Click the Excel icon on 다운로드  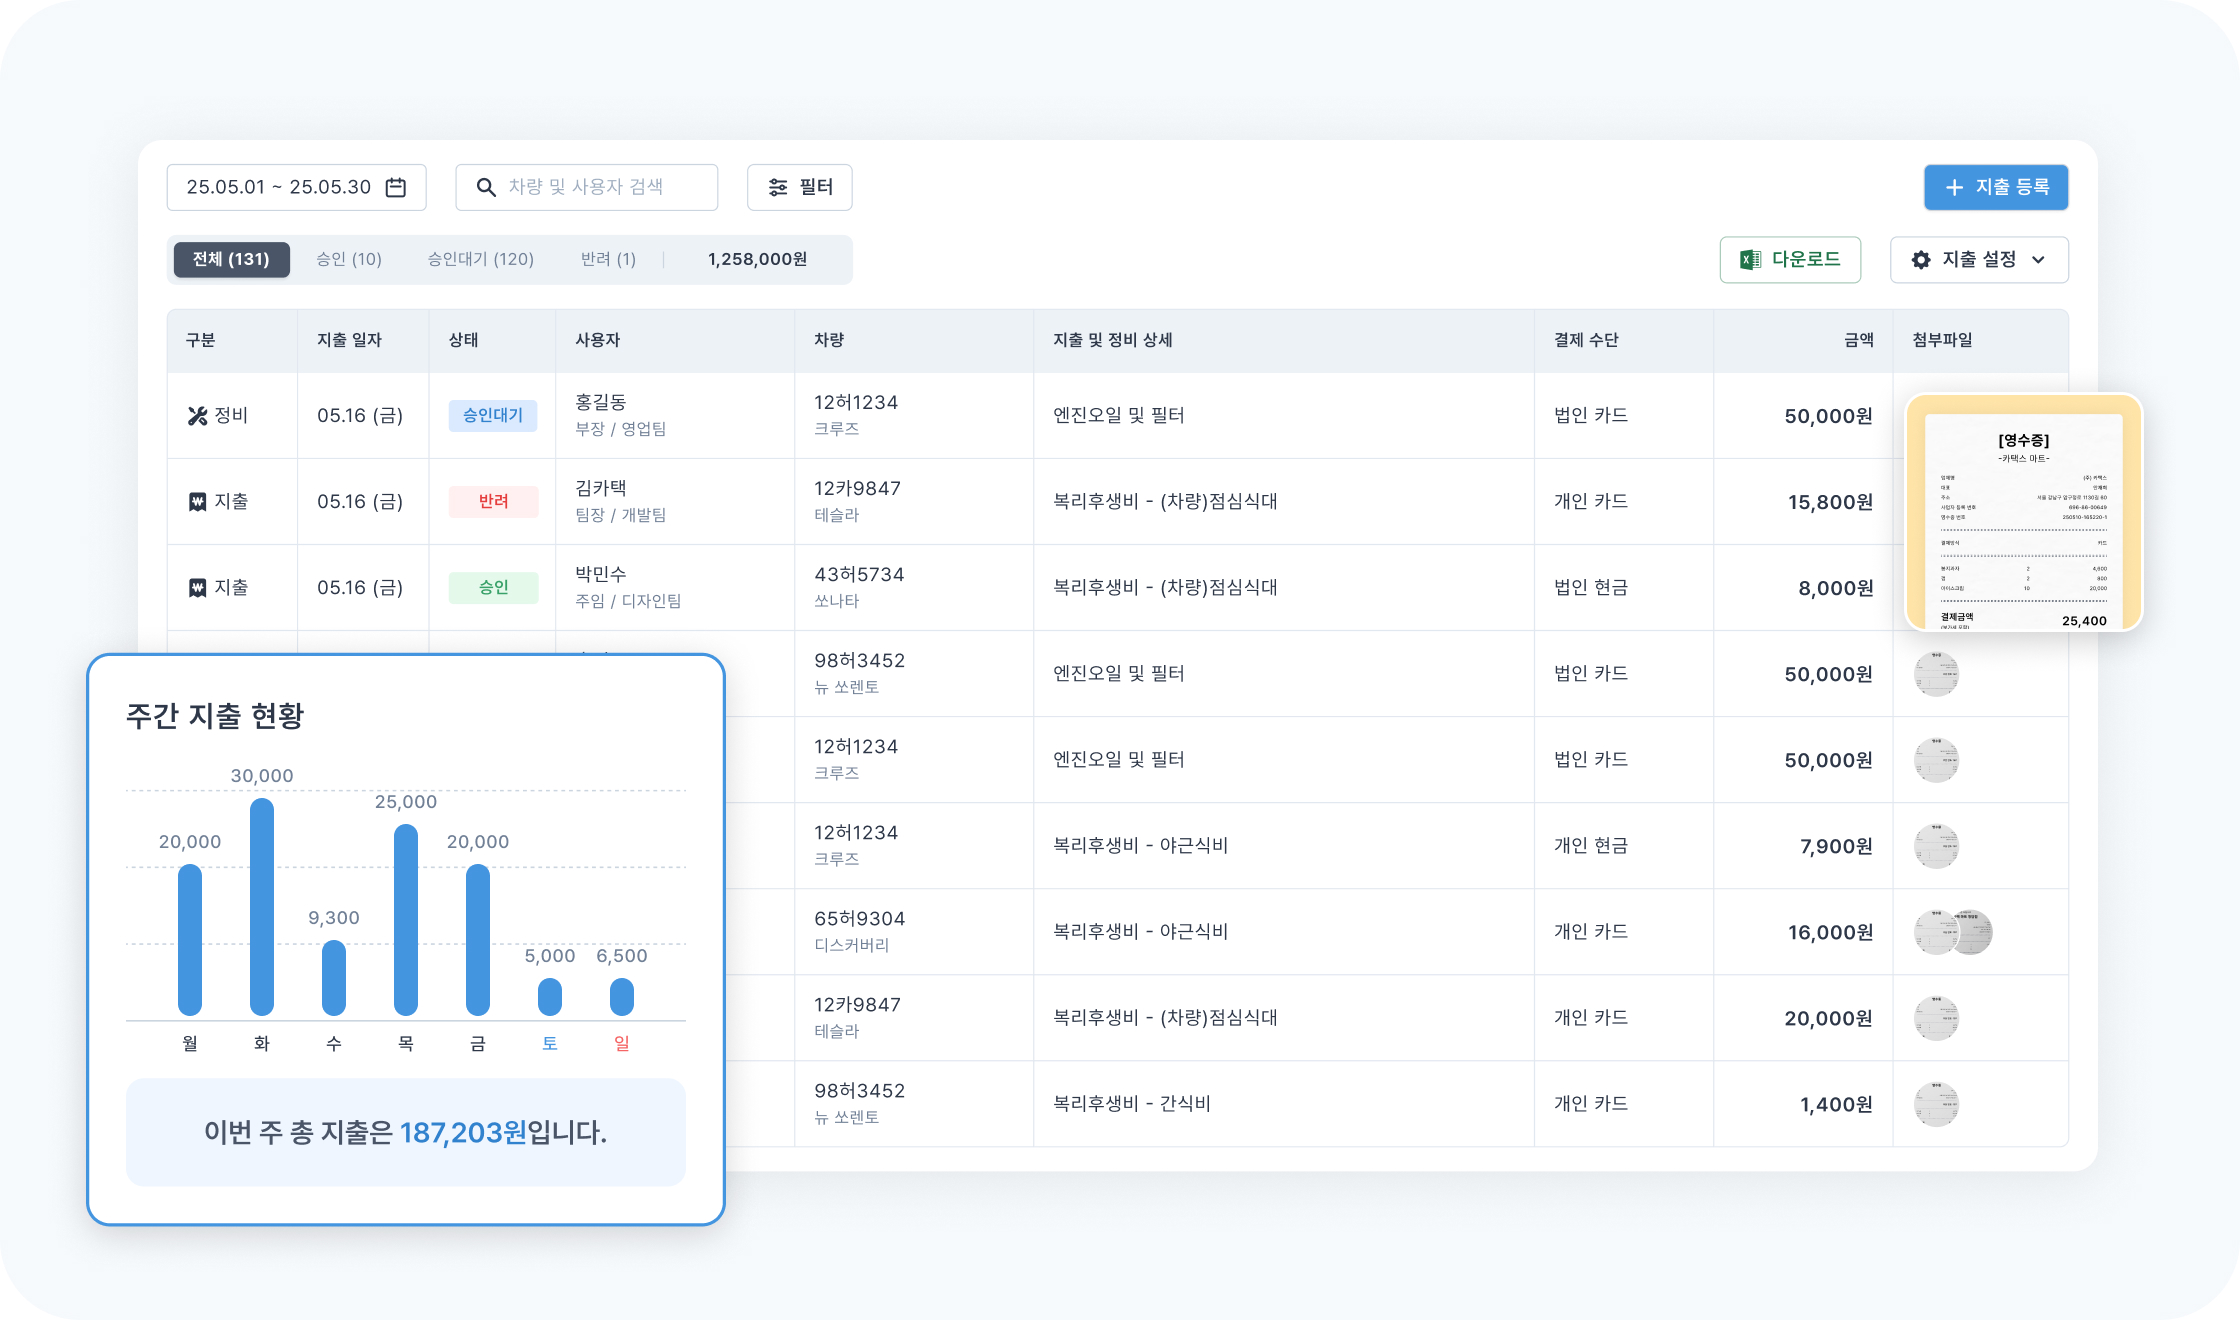coord(1750,260)
